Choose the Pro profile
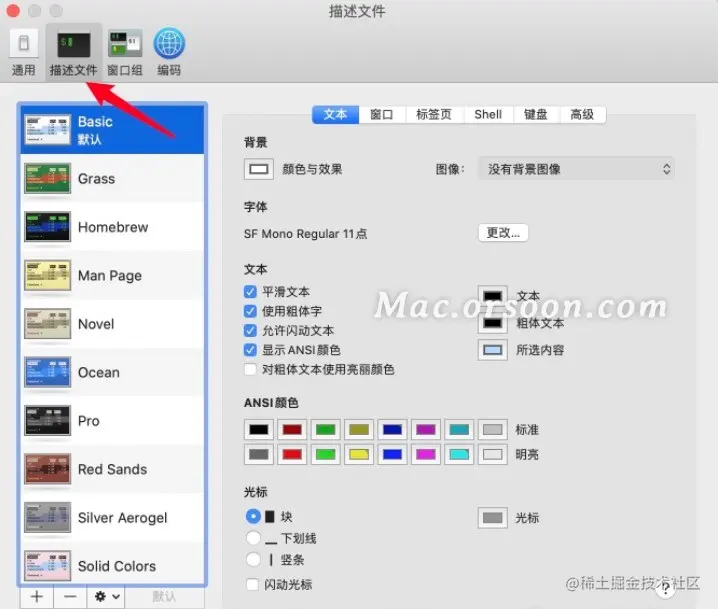 [113, 421]
